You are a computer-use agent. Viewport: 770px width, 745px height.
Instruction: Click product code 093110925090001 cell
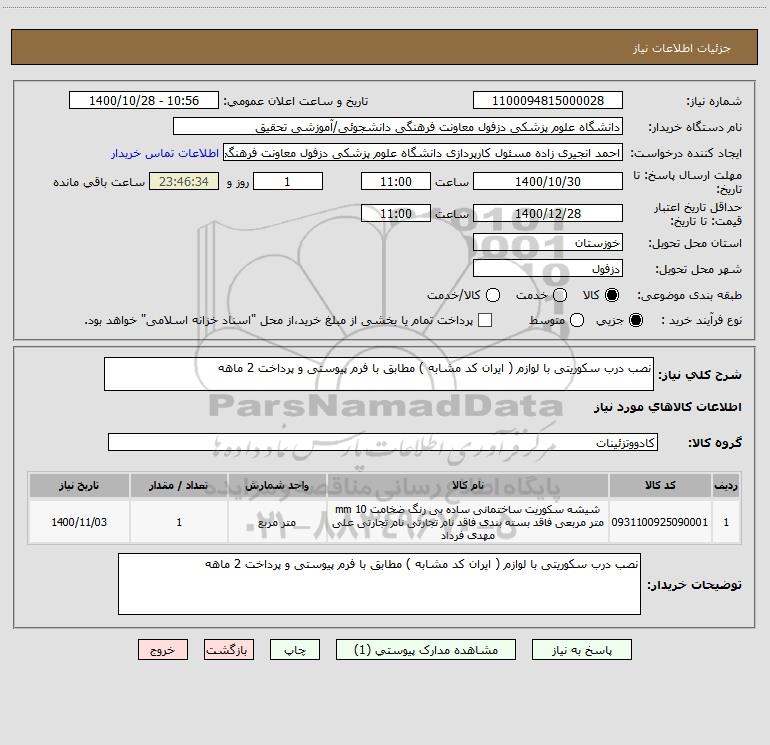[x=660, y=522]
